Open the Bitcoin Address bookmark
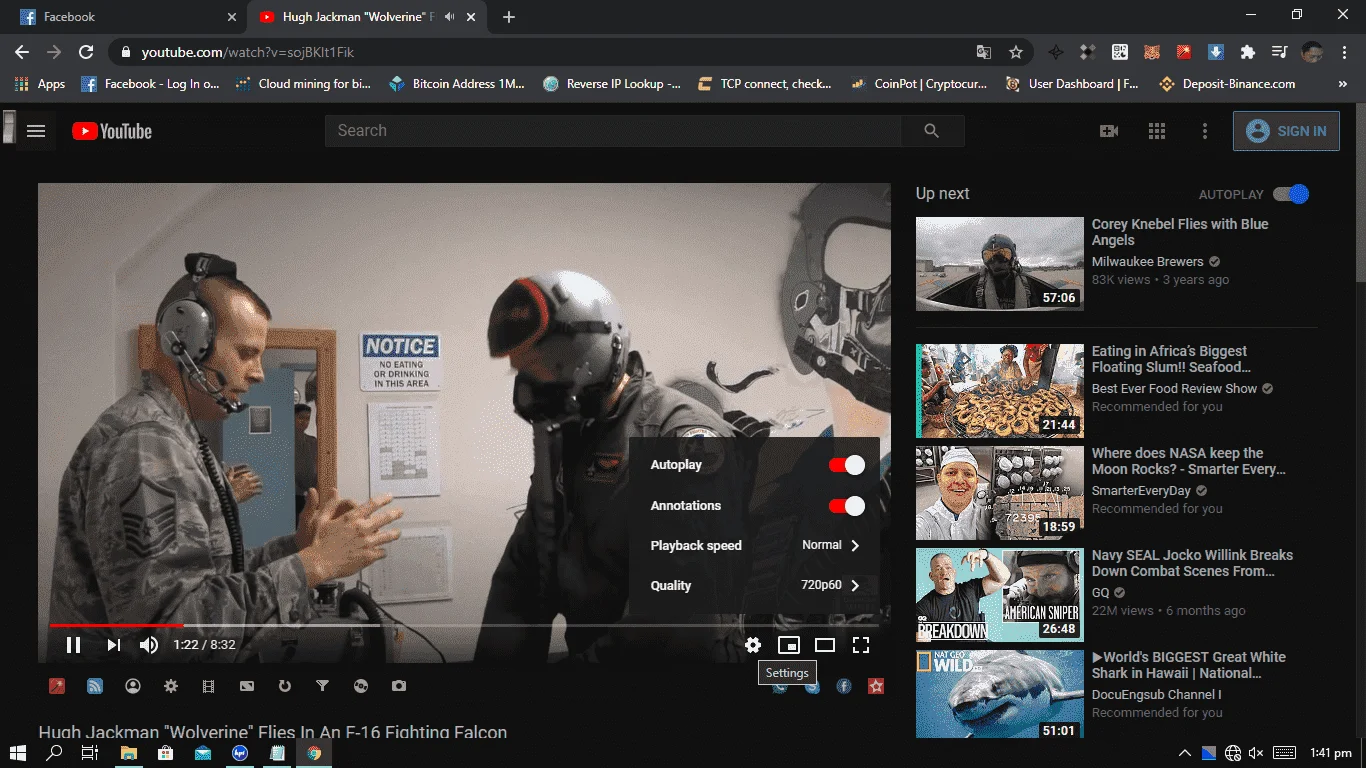Screen dimensions: 1366x768 tap(458, 84)
